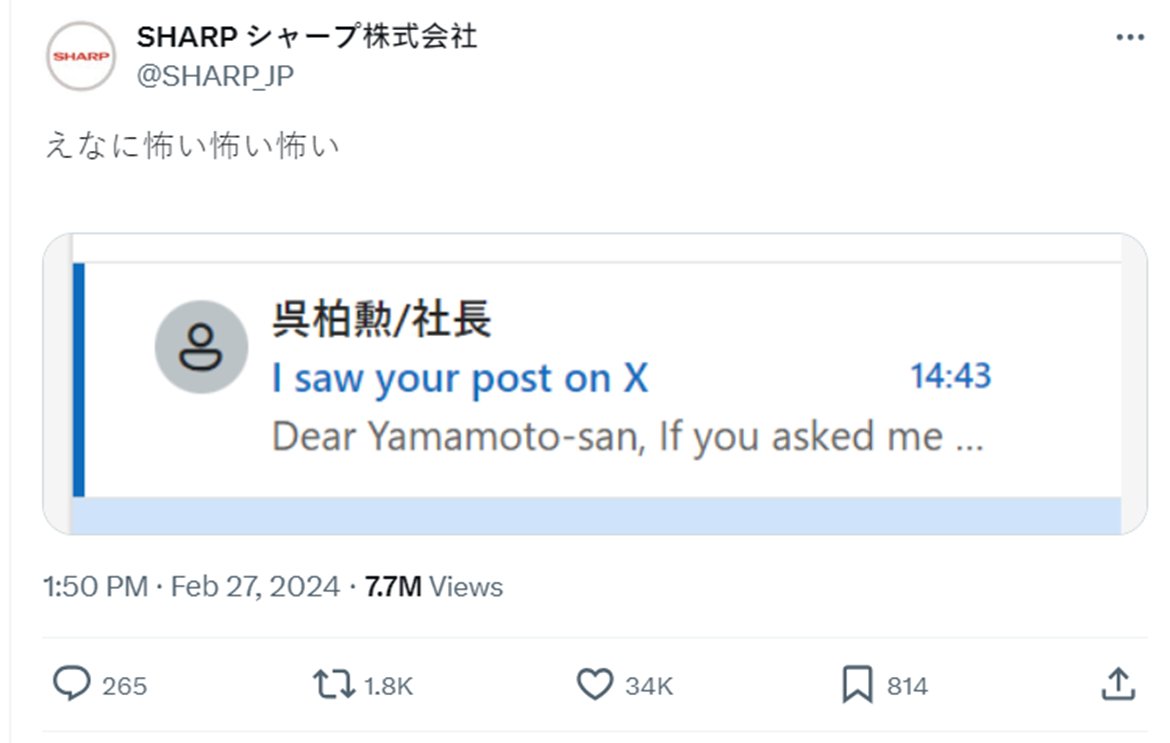
Task: Open the three-dot more options menu
Action: (1129, 38)
